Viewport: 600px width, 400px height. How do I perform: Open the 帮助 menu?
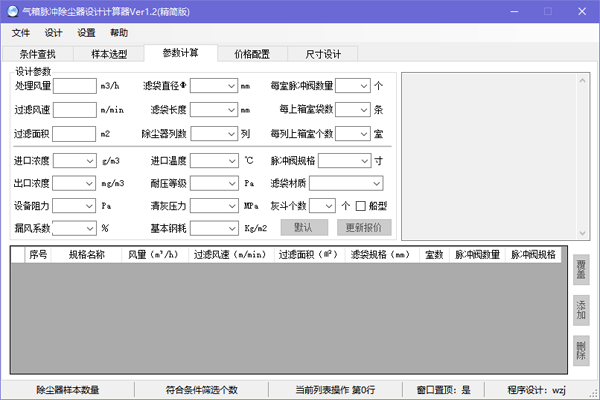pos(119,33)
